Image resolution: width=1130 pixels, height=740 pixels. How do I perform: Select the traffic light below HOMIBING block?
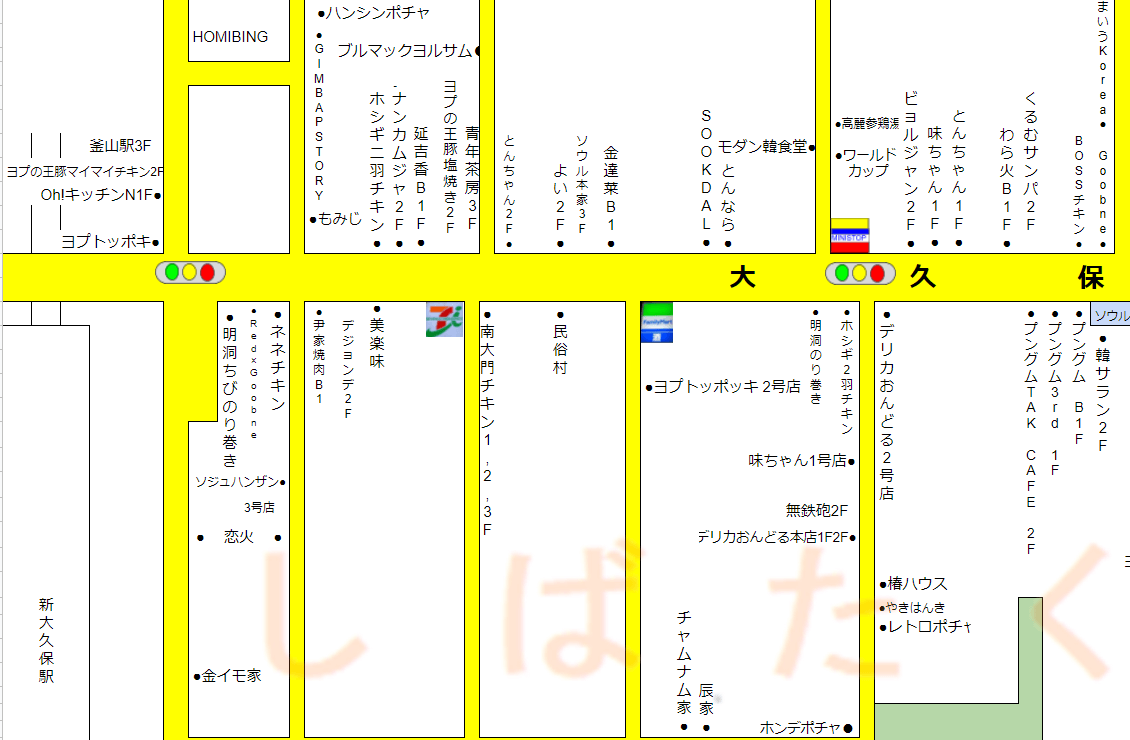pyautogui.click(x=190, y=272)
